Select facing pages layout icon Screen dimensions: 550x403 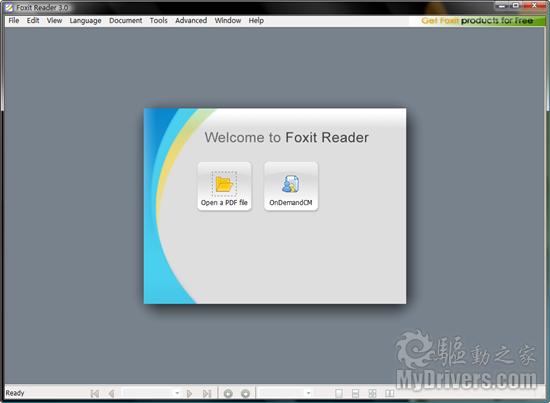pyautogui.click(x=389, y=394)
